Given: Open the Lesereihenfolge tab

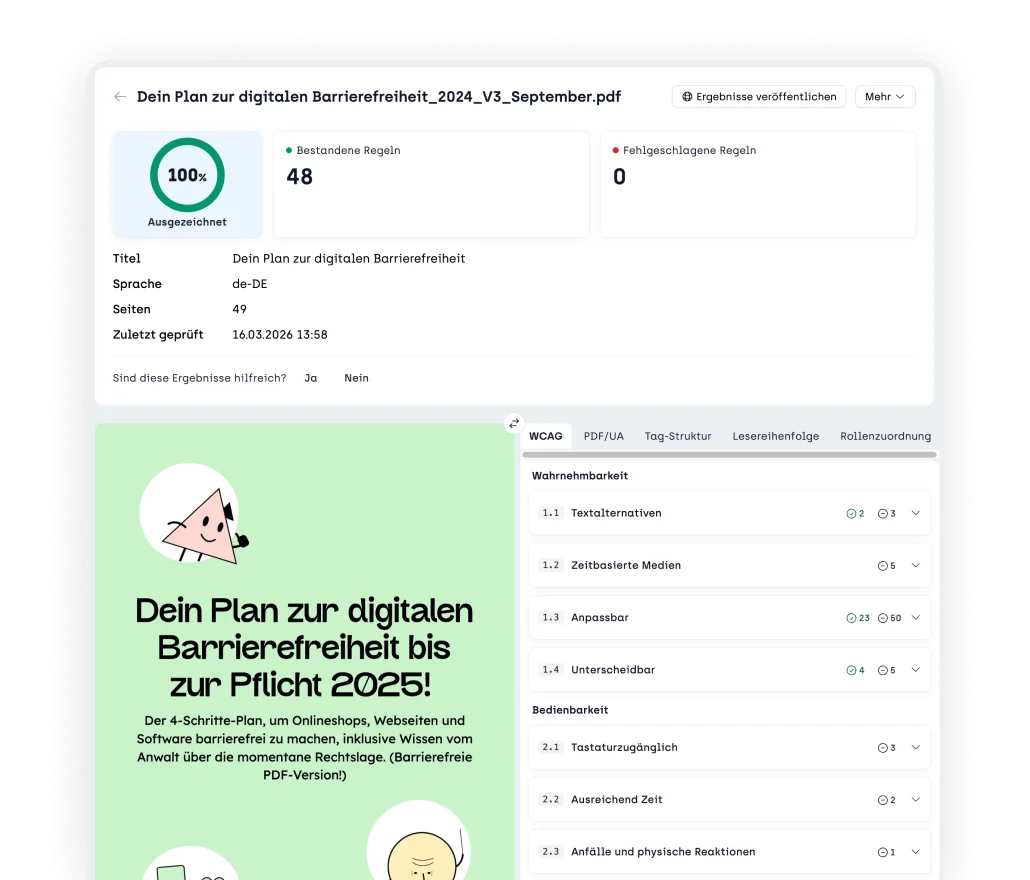Looking at the screenshot, I should [776, 436].
